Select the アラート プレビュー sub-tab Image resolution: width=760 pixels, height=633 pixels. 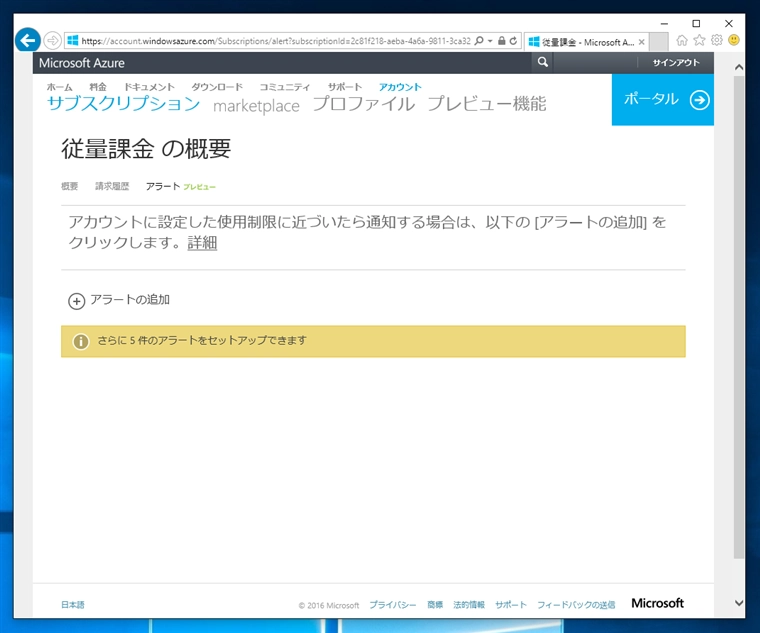pyautogui.click(x=181, y=186)
